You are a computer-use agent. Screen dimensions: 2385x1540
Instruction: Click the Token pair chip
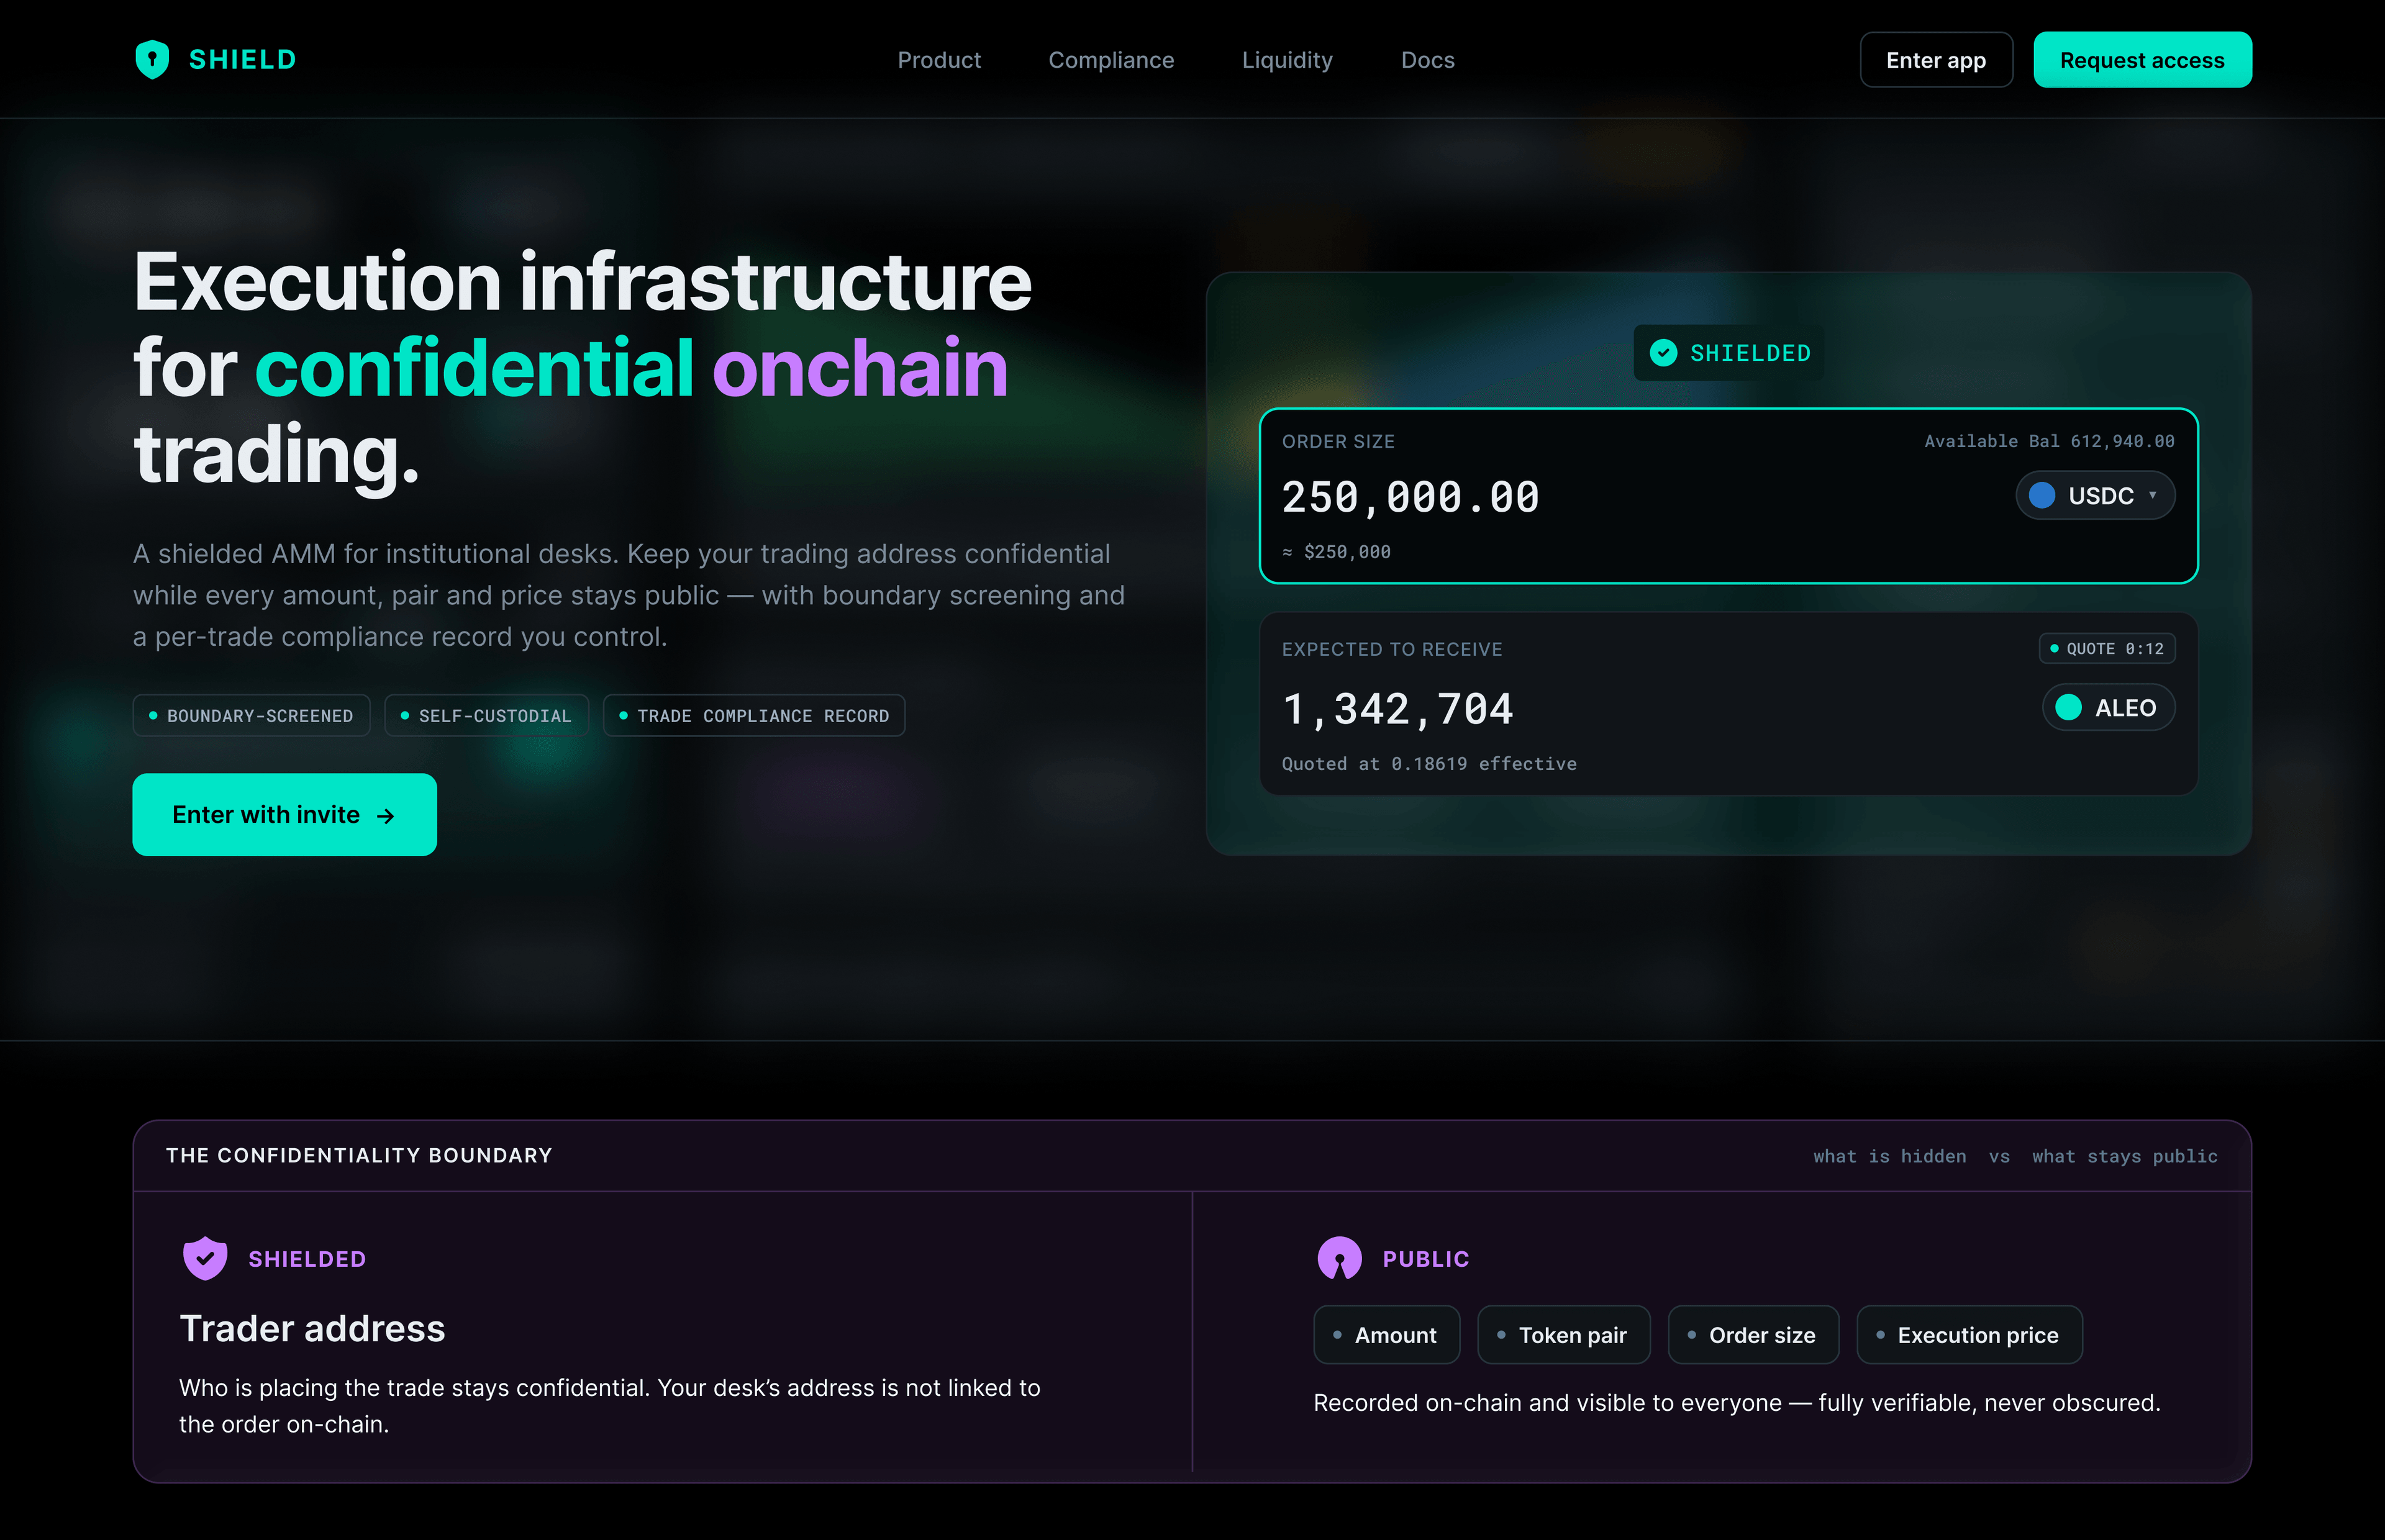coord(1563,1335)
